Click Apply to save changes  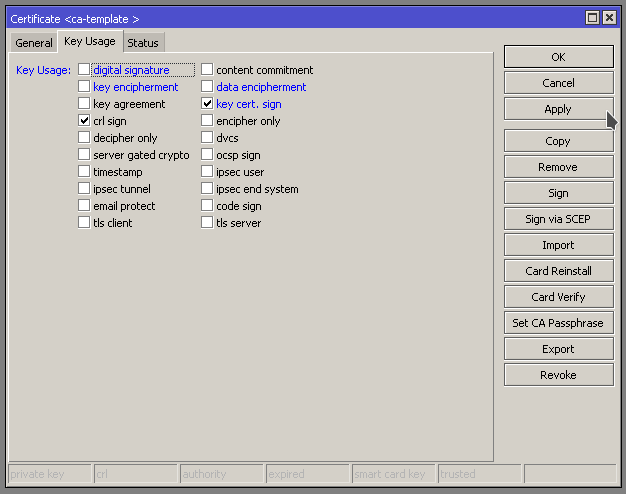coord(558,109)
